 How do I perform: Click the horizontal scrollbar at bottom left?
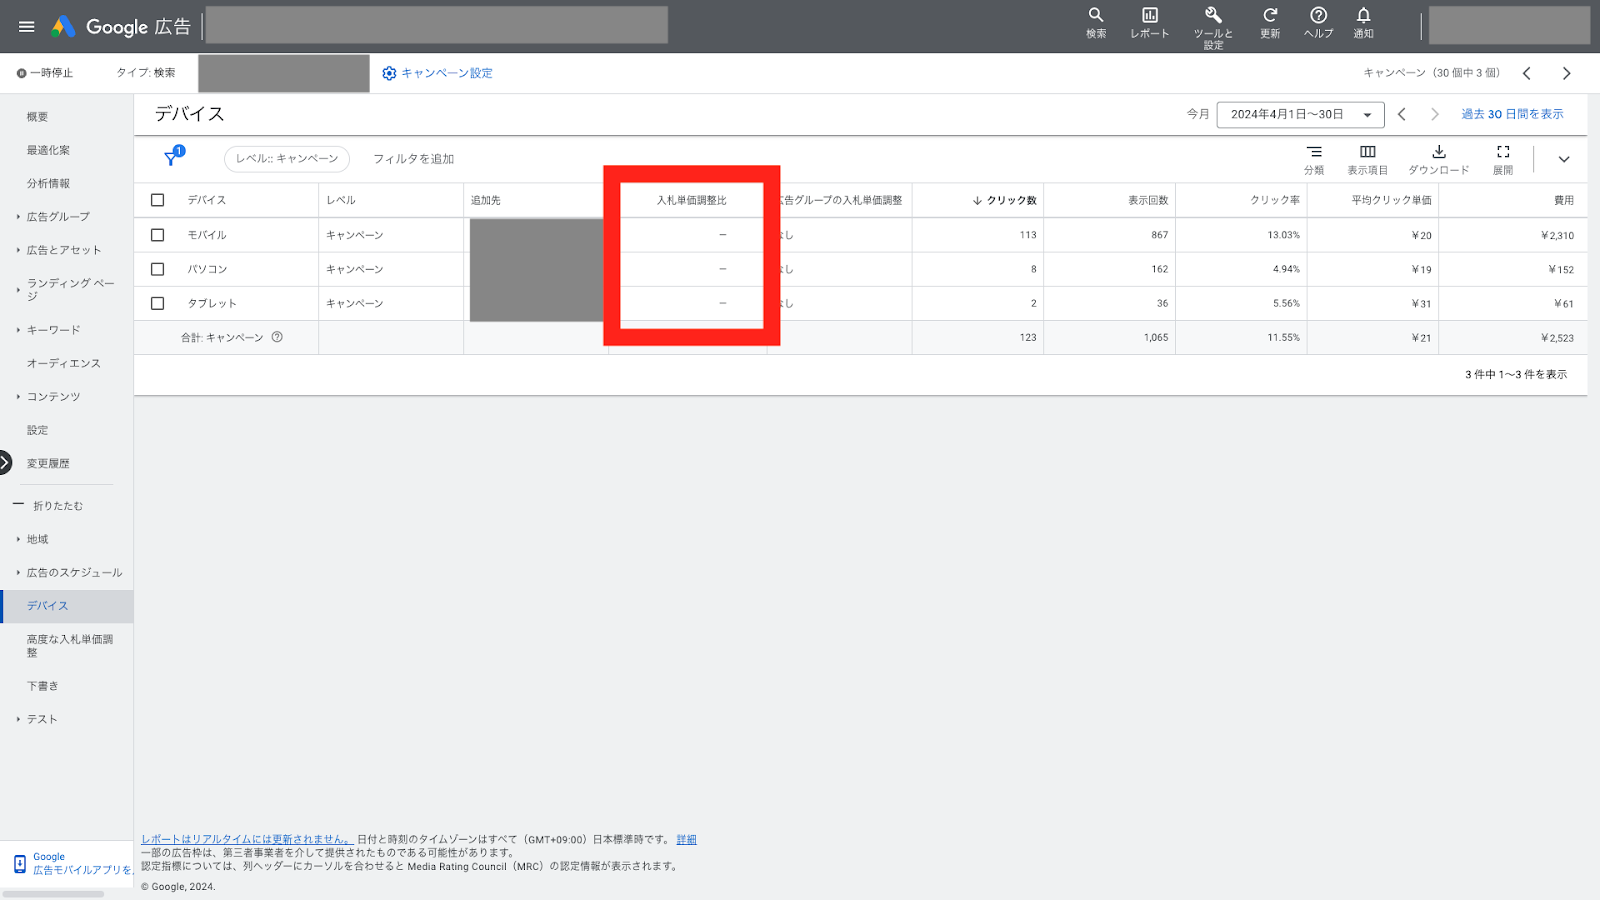click(54, 894)
